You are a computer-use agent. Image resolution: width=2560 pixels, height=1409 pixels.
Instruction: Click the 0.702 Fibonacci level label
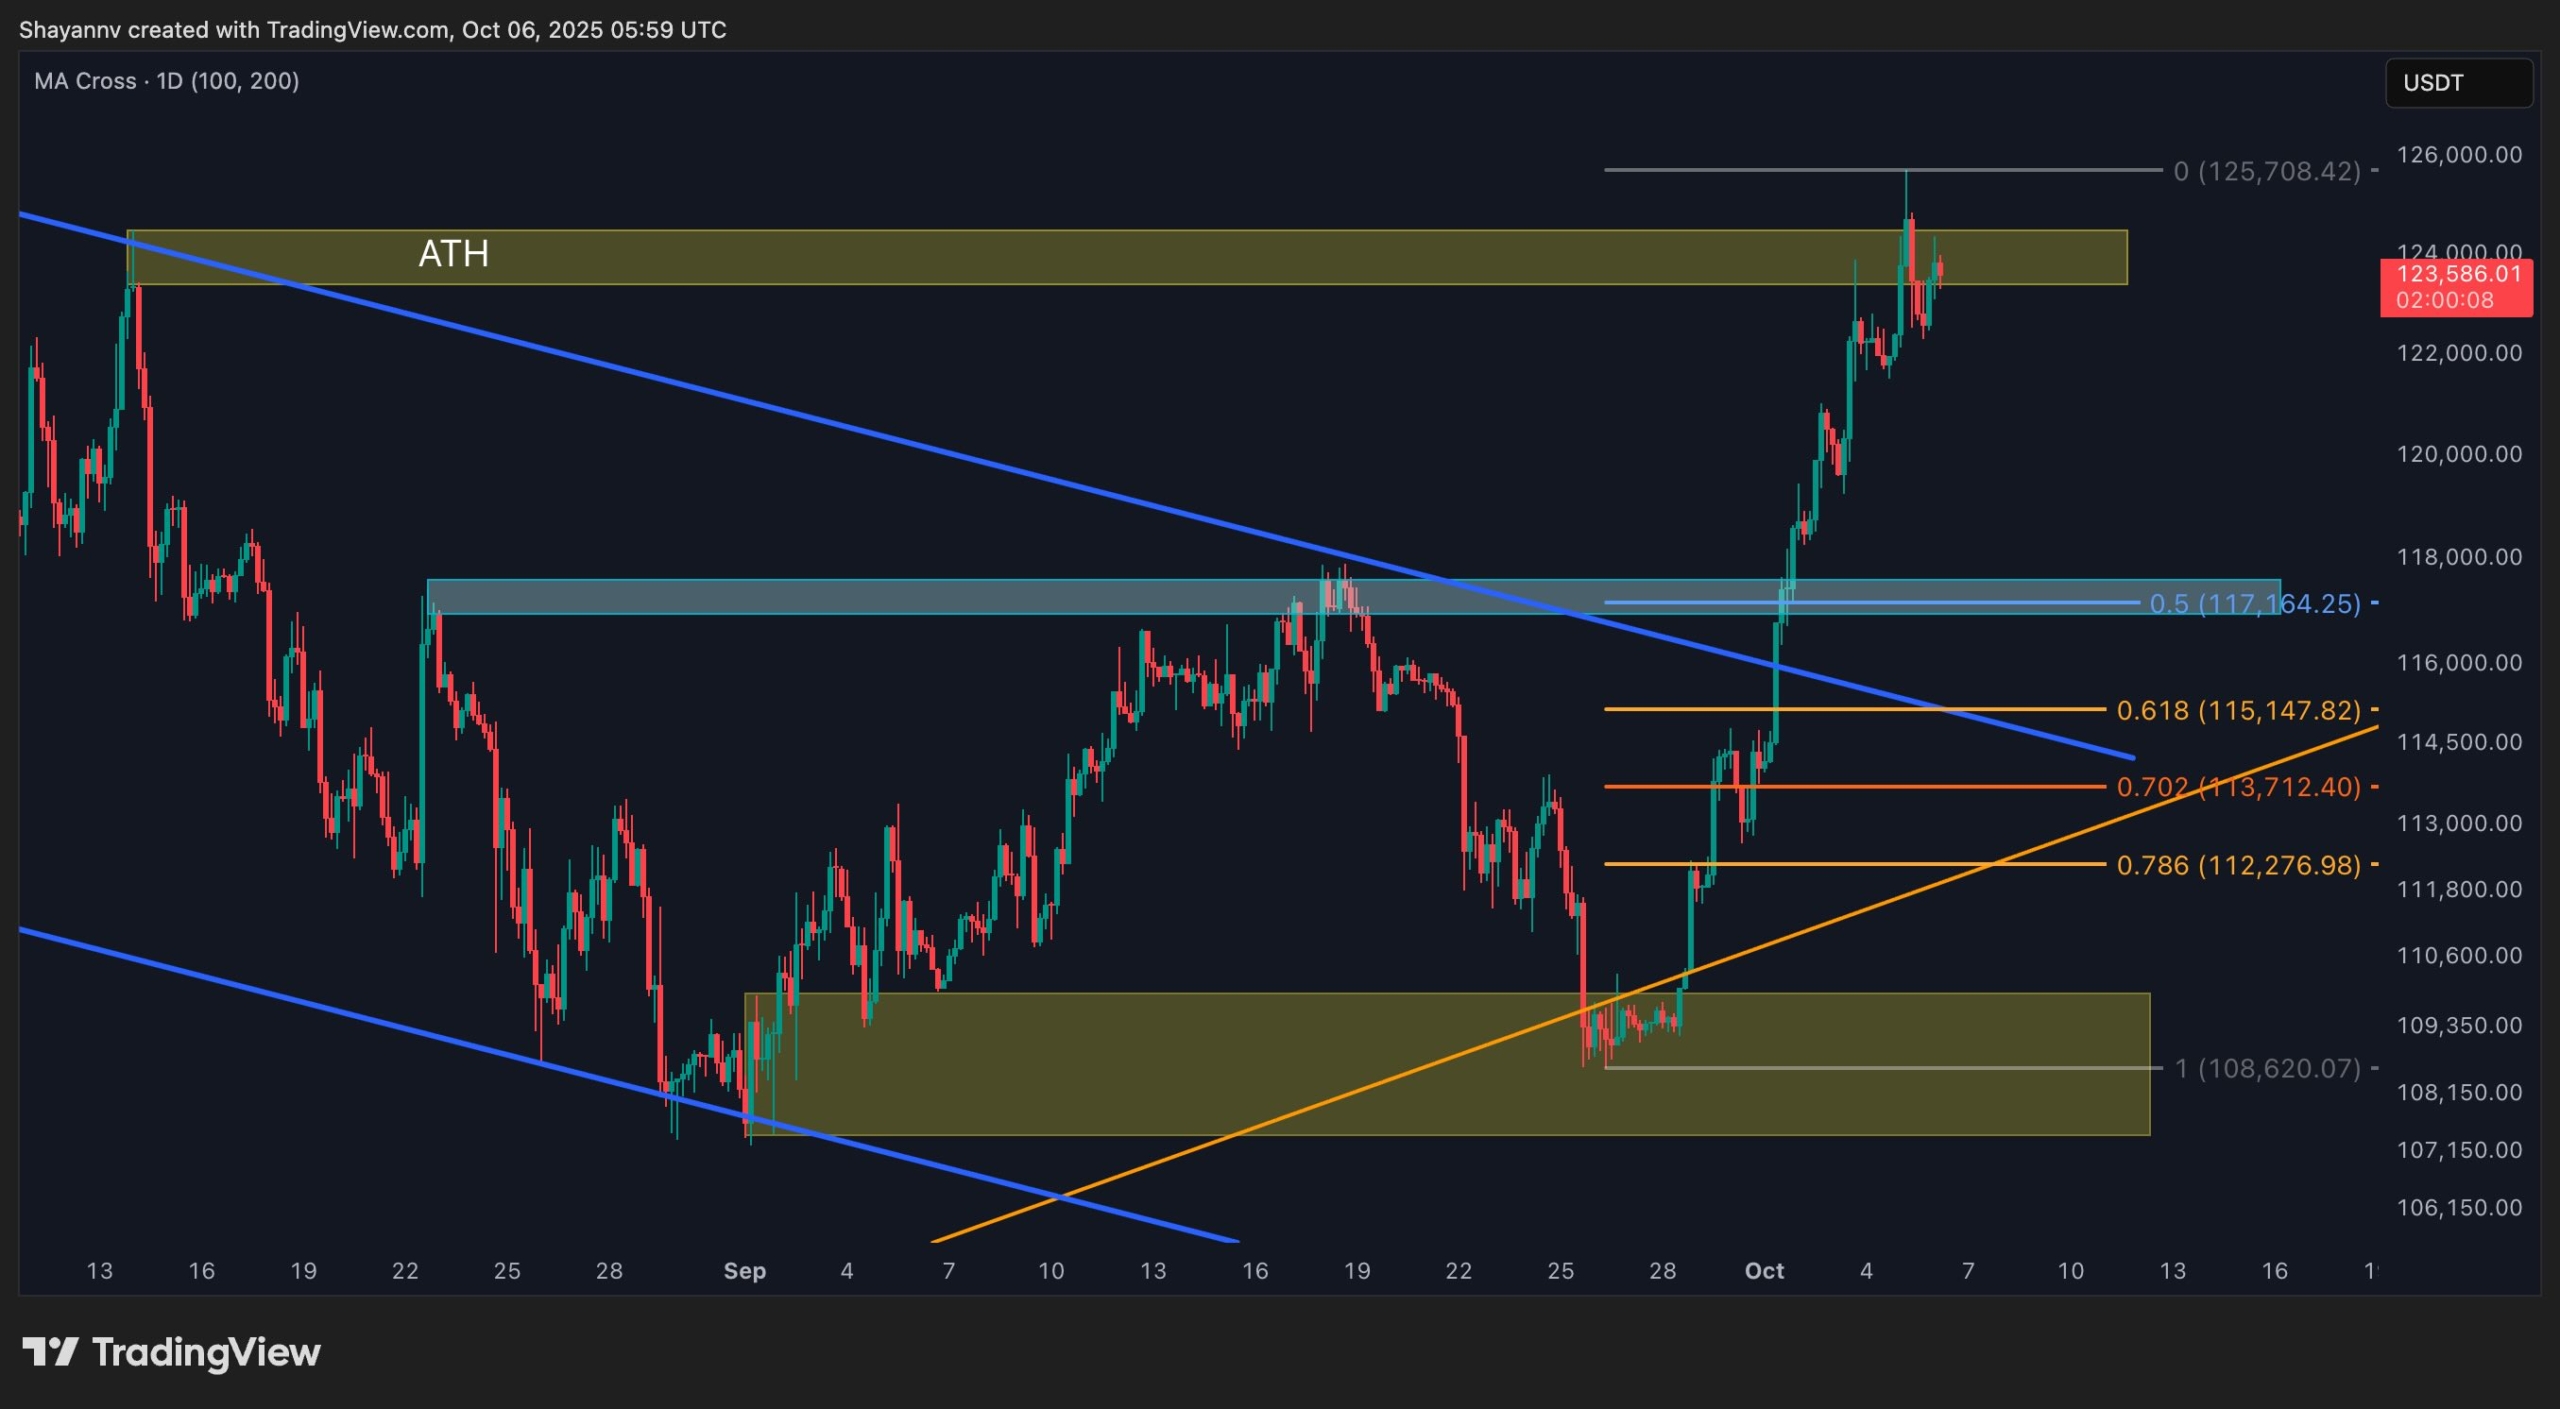2238,787
